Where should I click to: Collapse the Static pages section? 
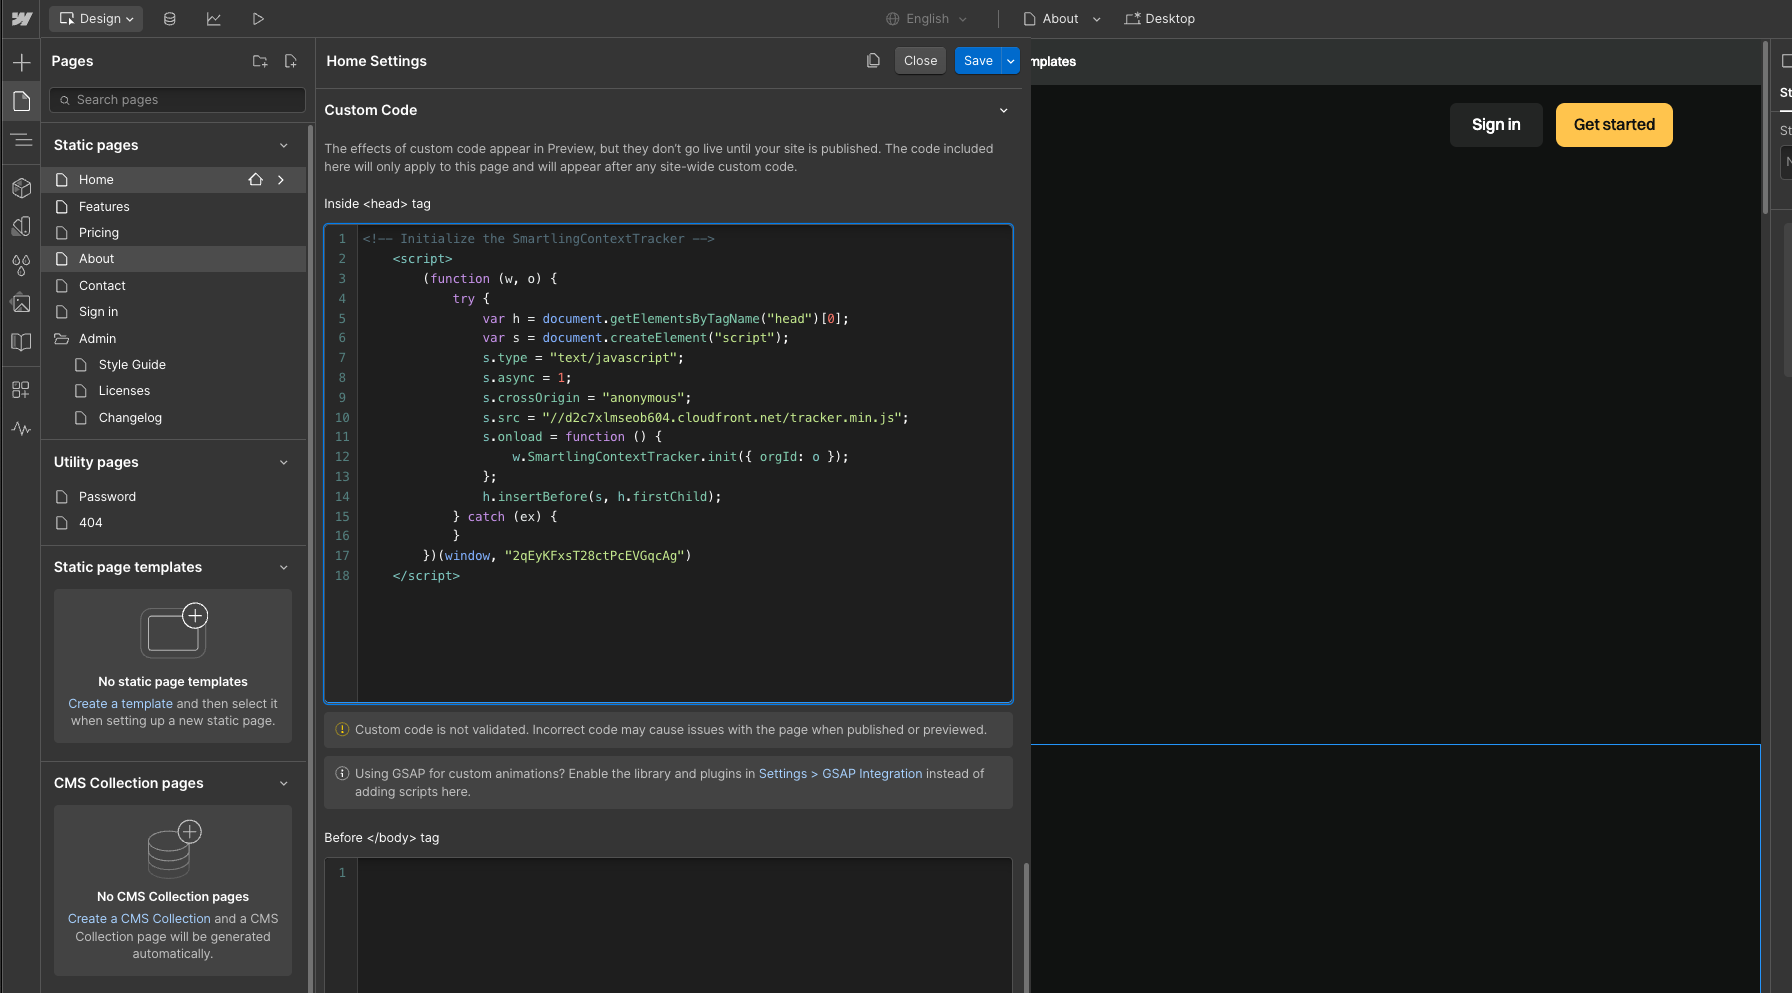[x=284, y=145]
